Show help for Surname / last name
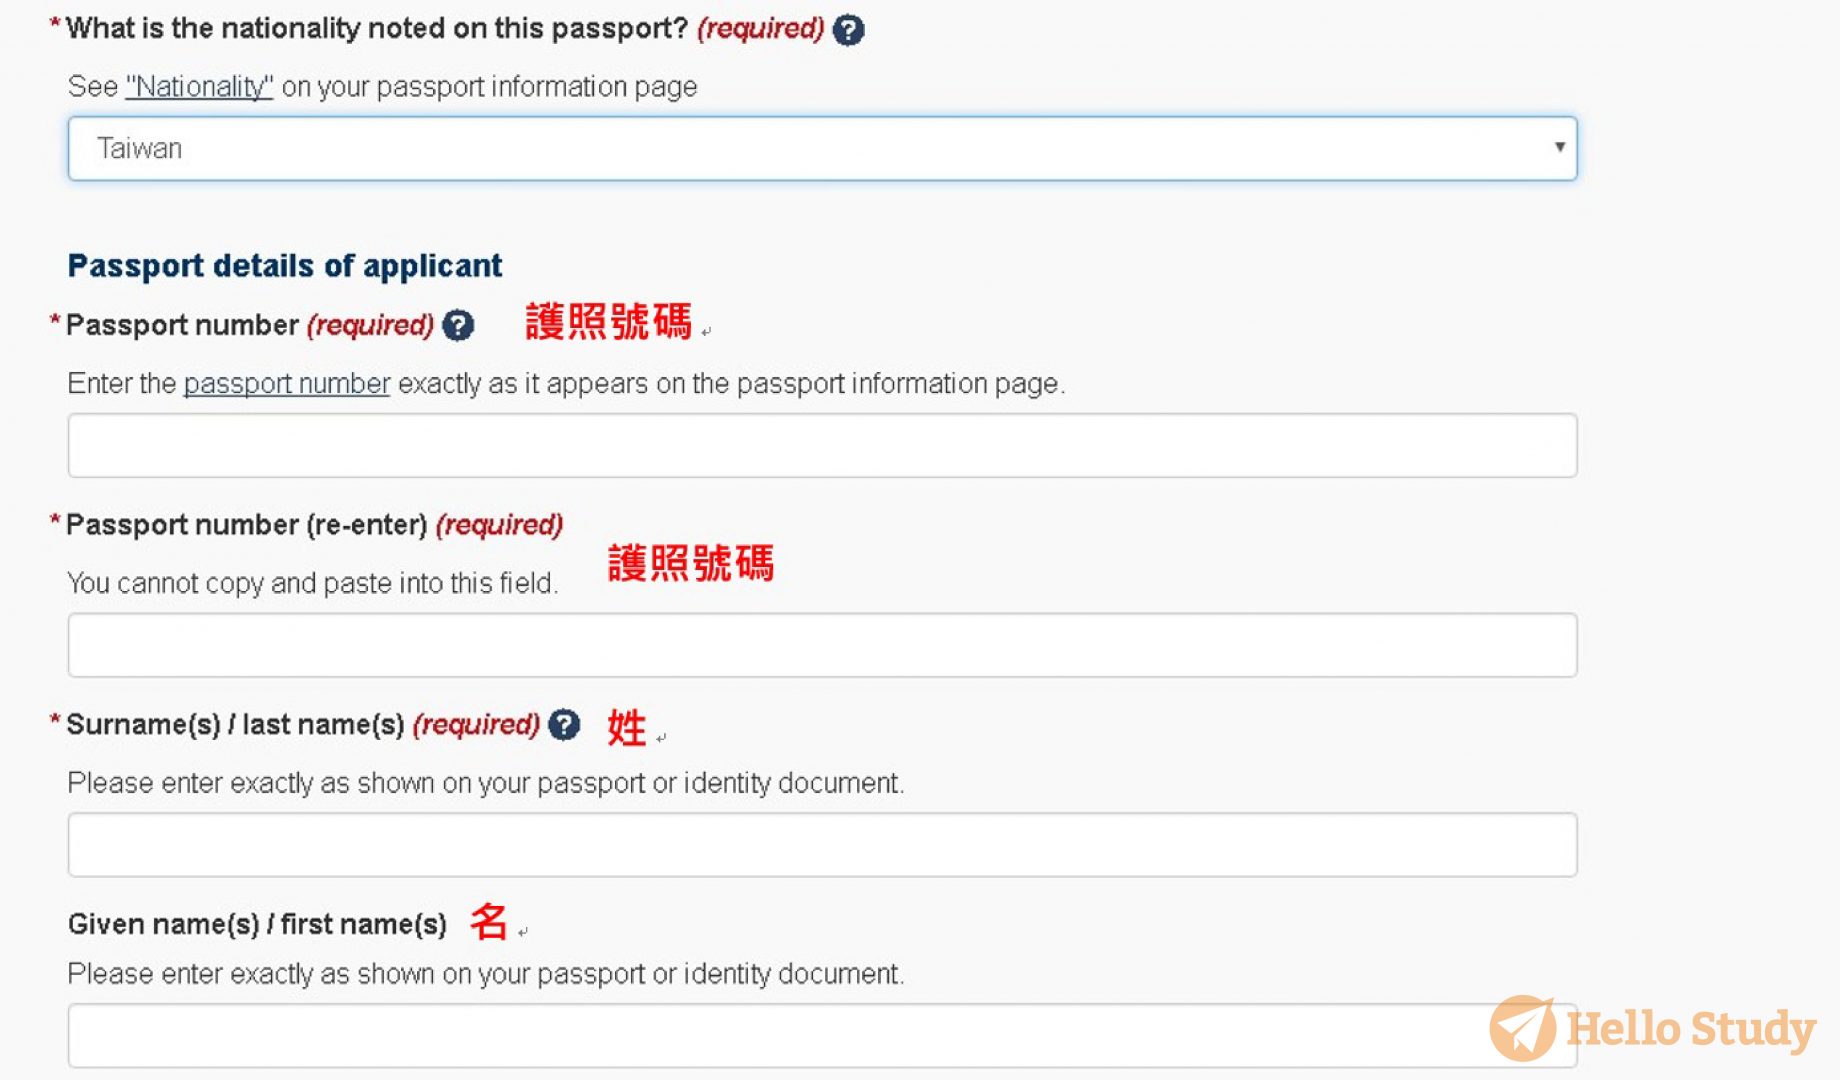The height and width of the screenshot is (1080, 1840). [564, 724]
